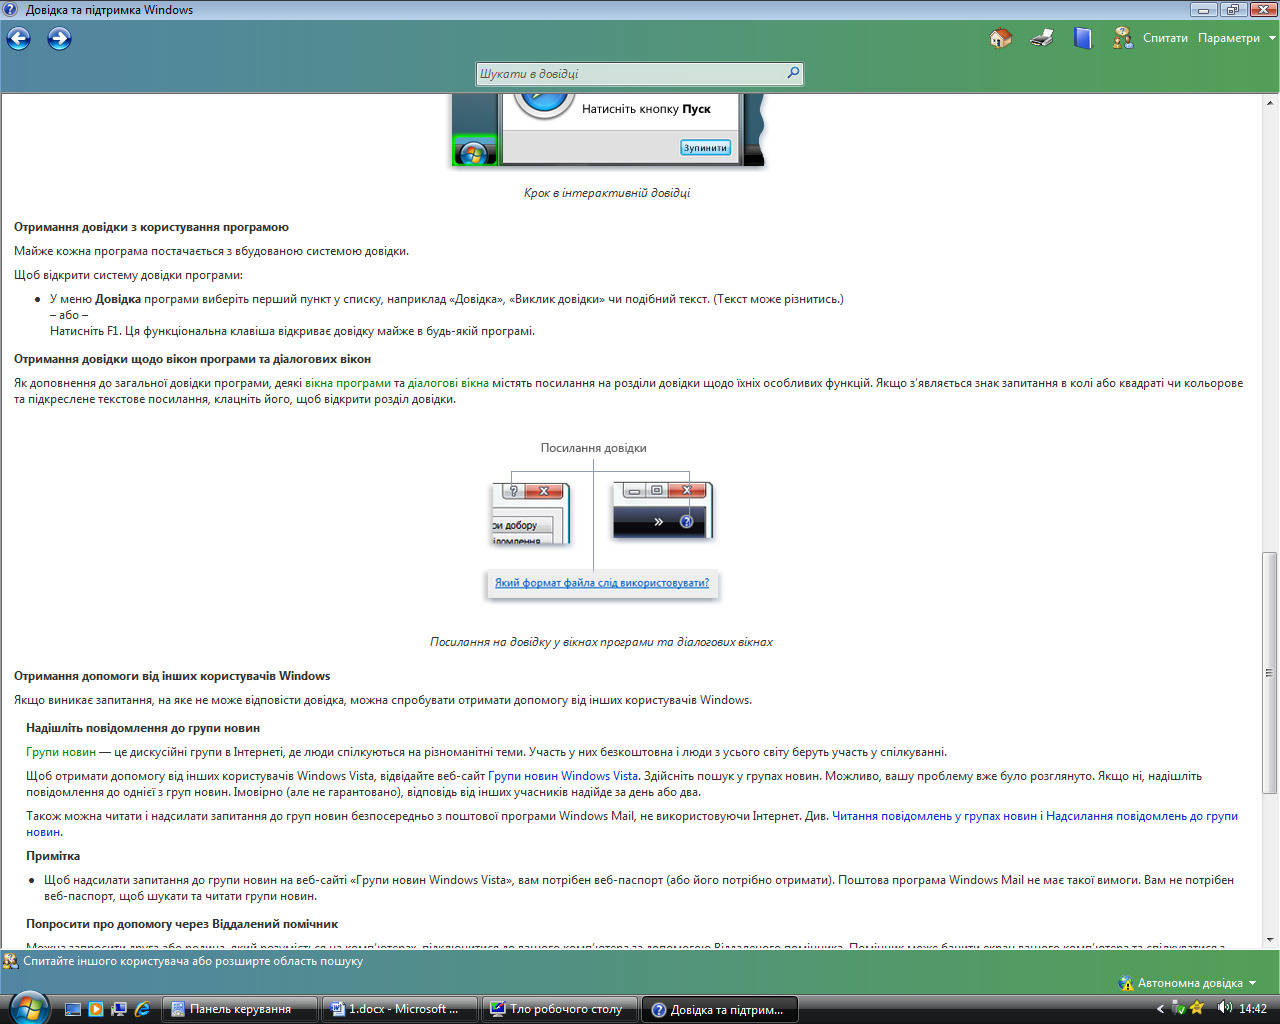Click Спитайте іншого користувача або розширте область пошуку
The height and width of the screenshot is (1024, 1280).
click(193, 961)
